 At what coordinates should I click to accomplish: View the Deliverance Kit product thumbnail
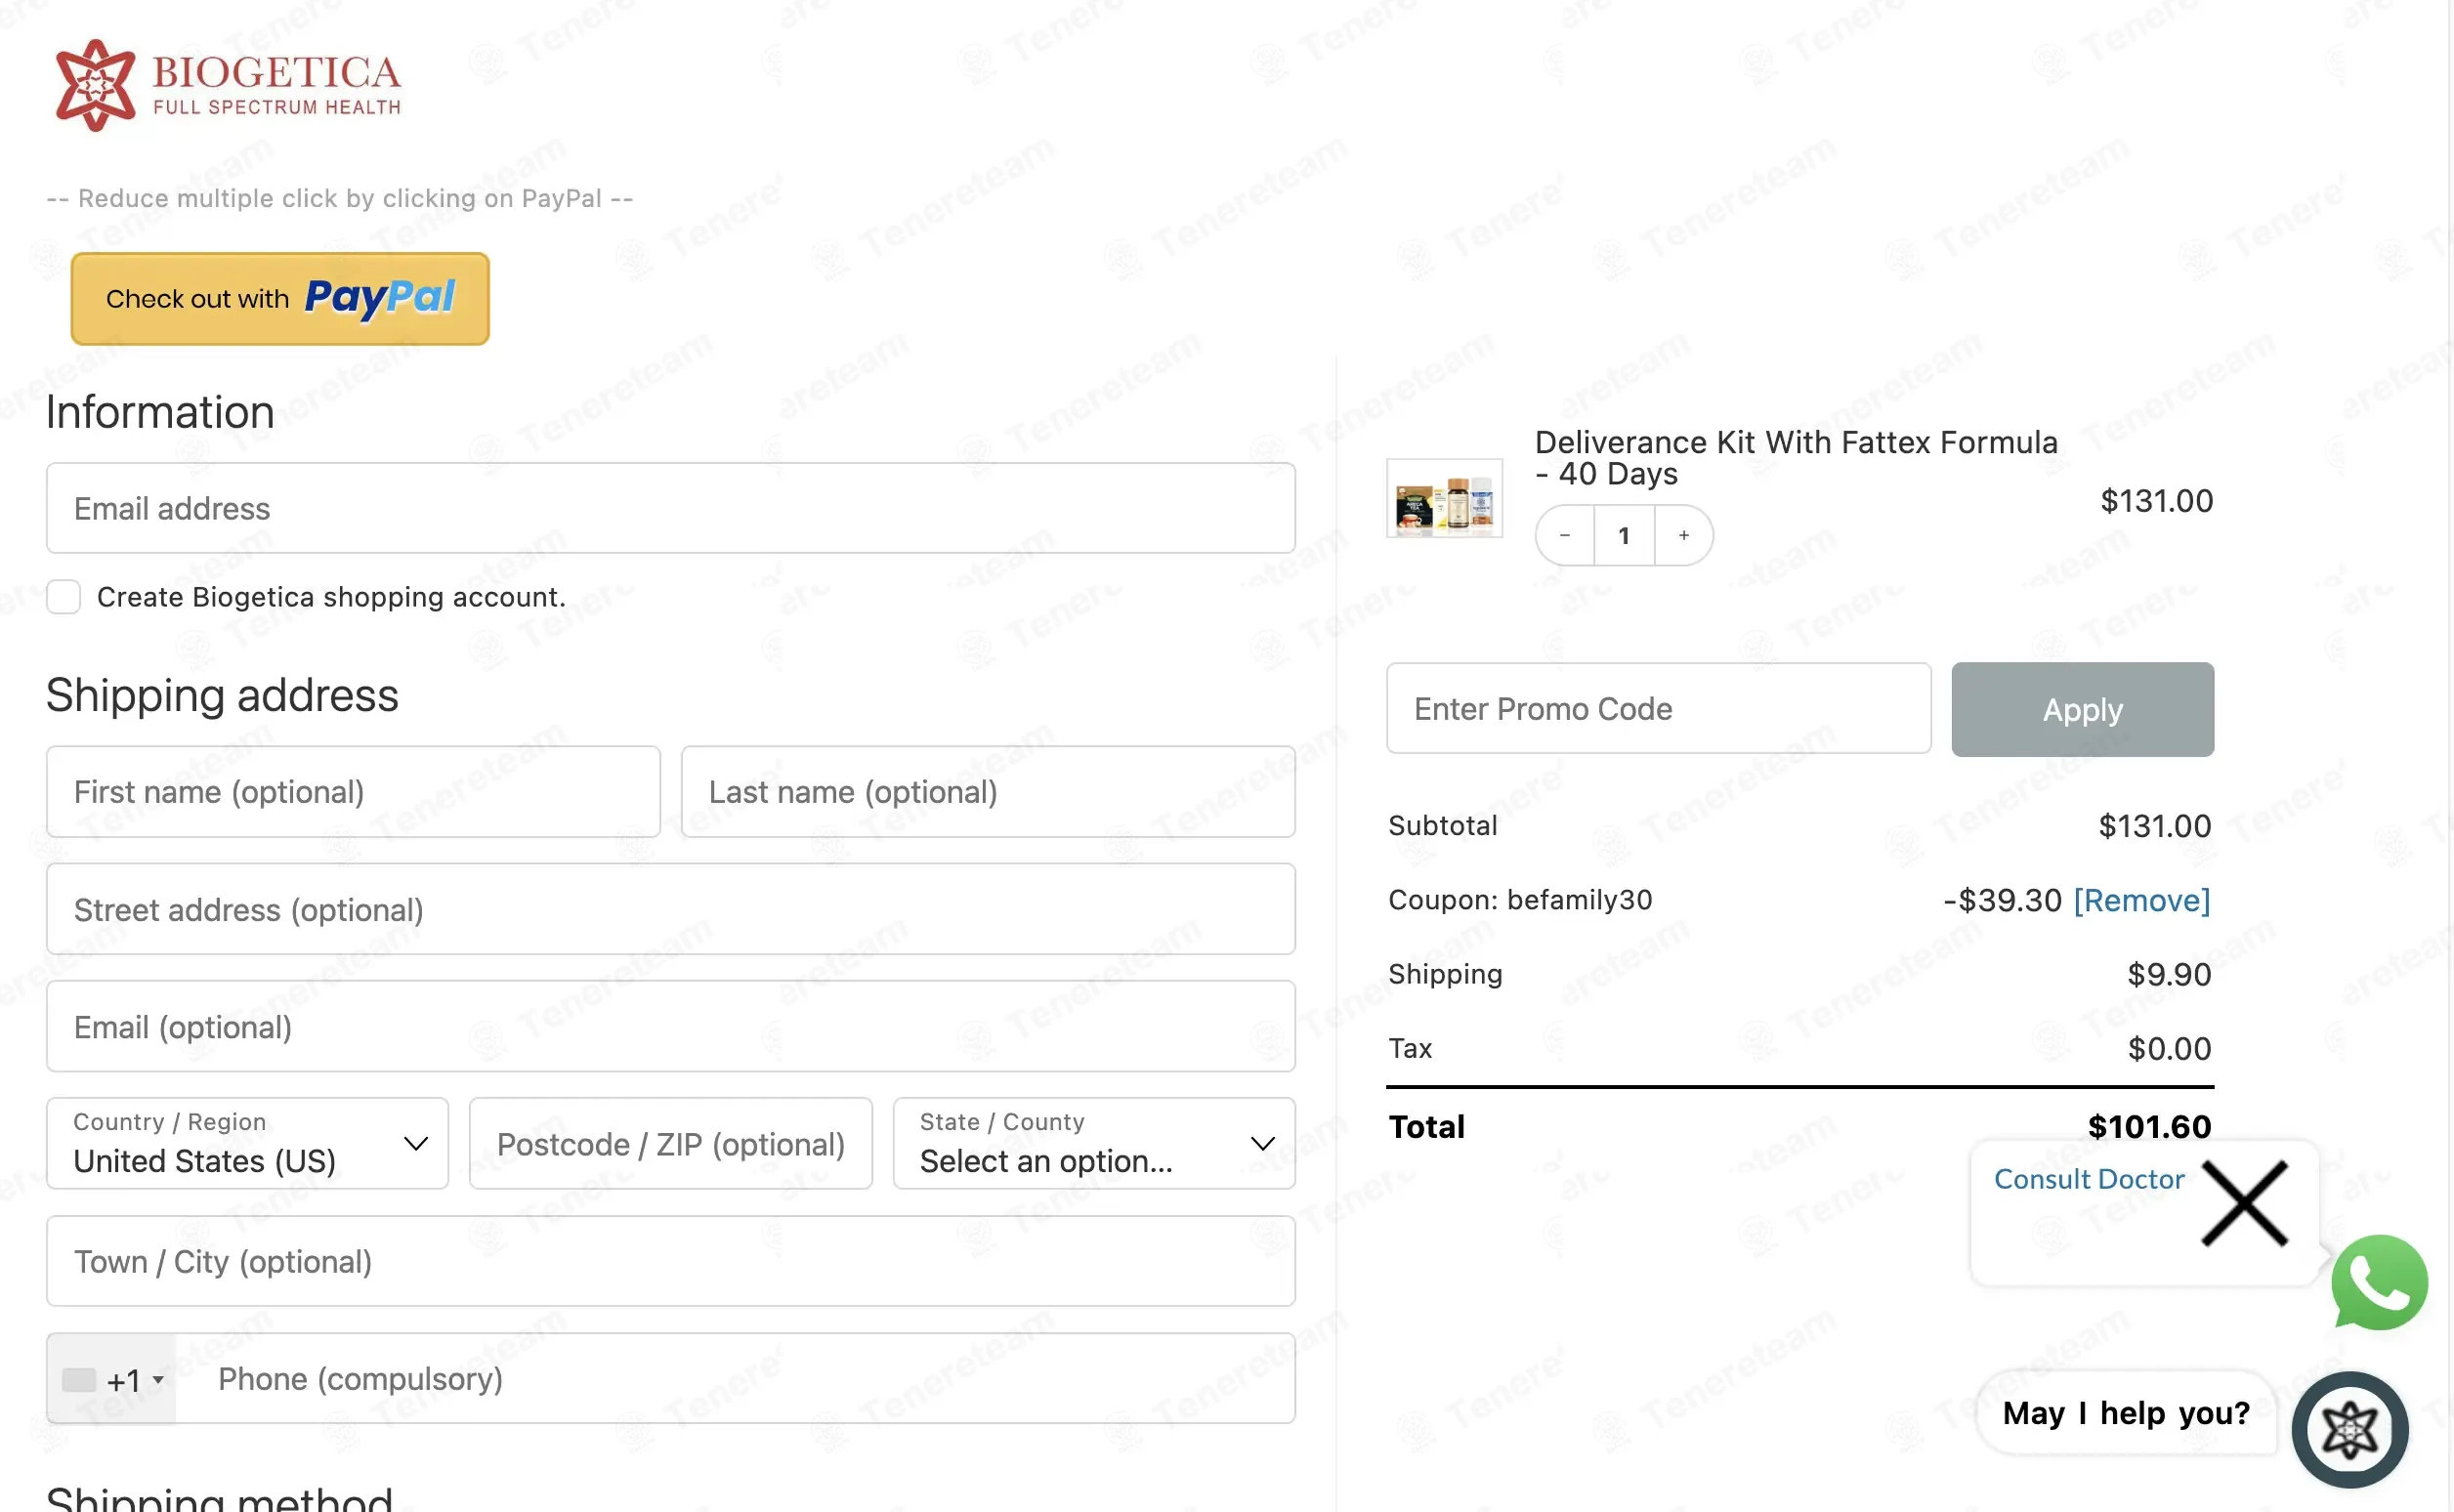point(1445,499)
